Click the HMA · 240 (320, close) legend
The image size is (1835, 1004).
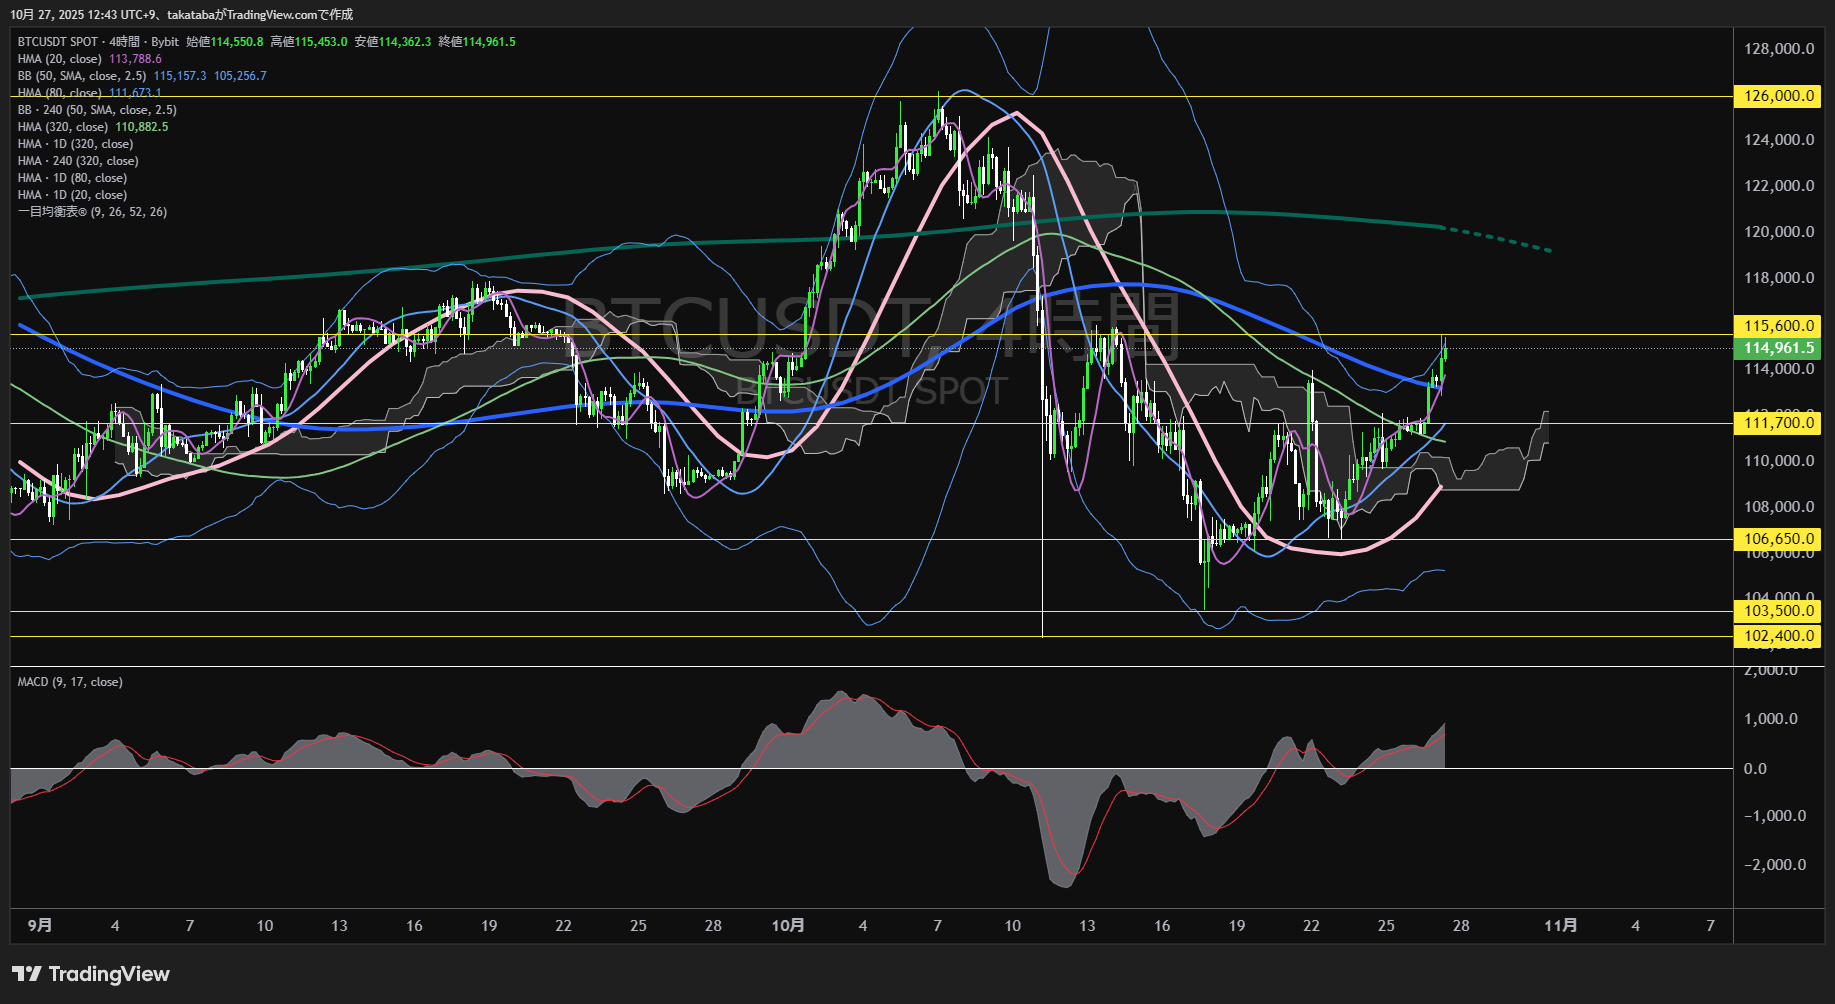coord(78,161)
